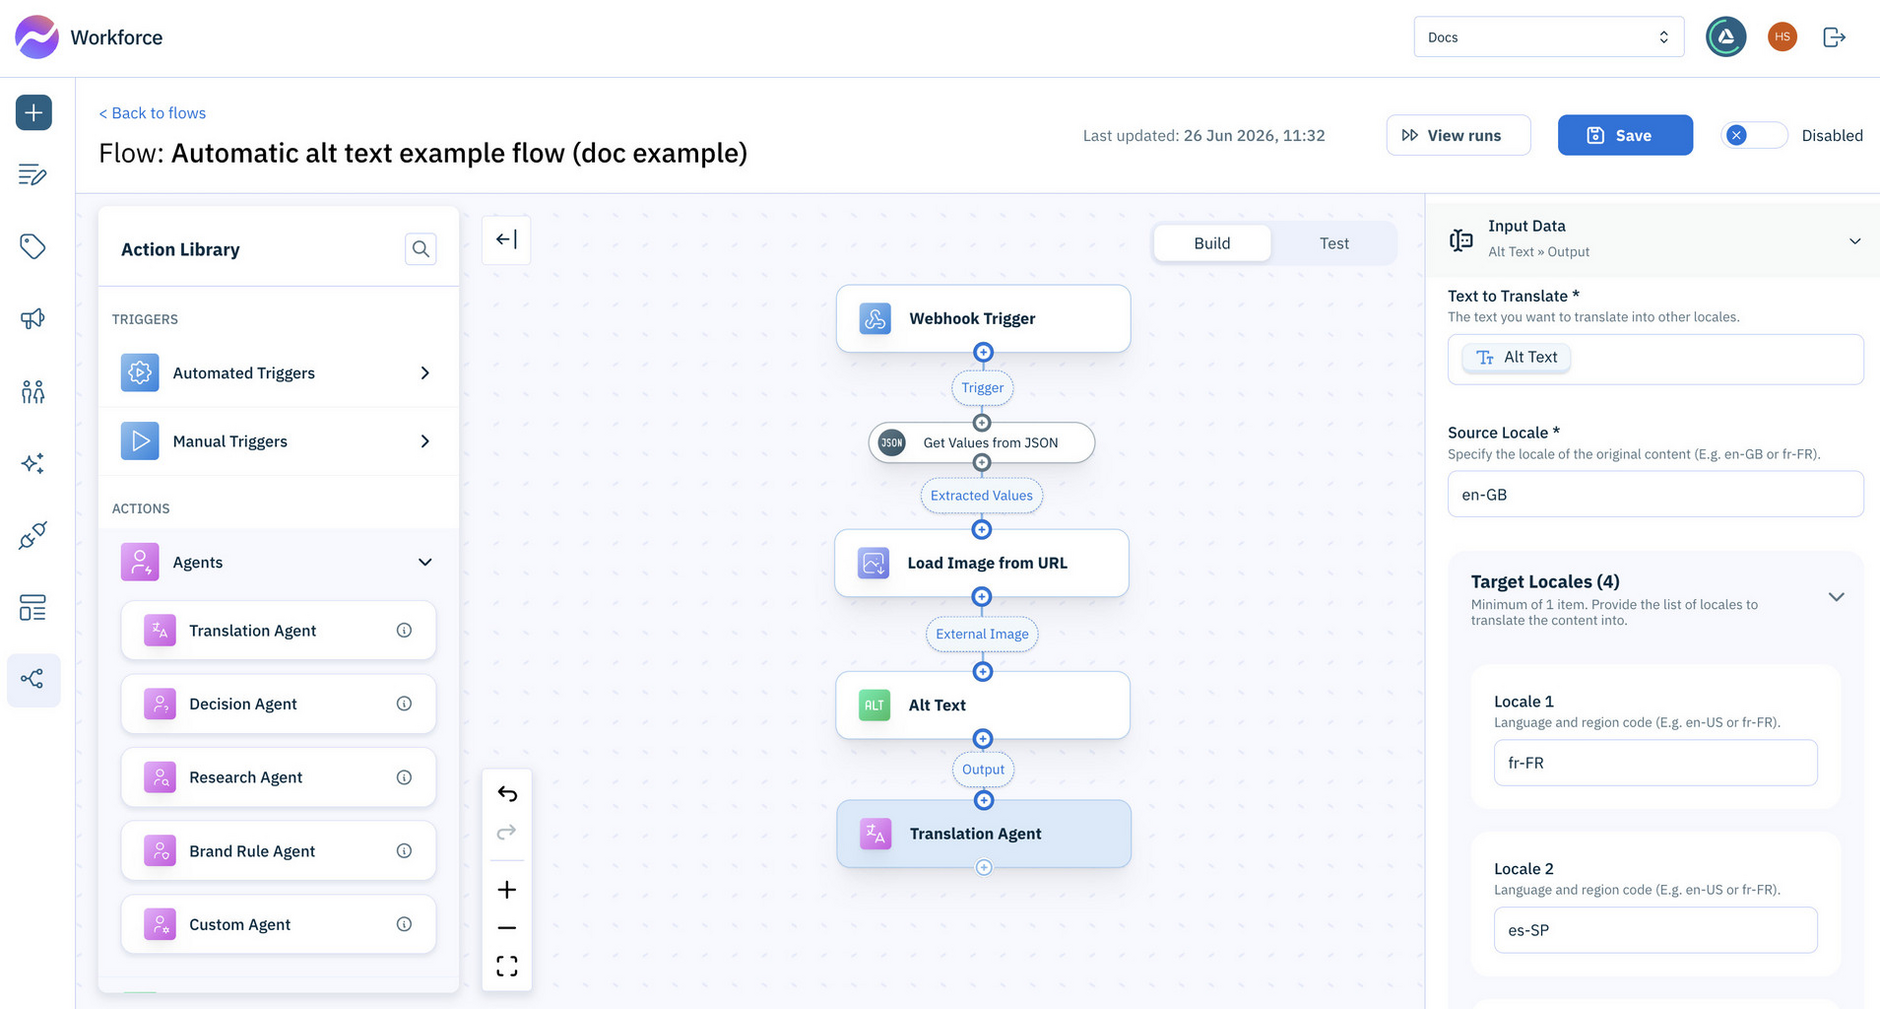
Task: Zoom in on the flow canvas
Action: click(507, 890)
